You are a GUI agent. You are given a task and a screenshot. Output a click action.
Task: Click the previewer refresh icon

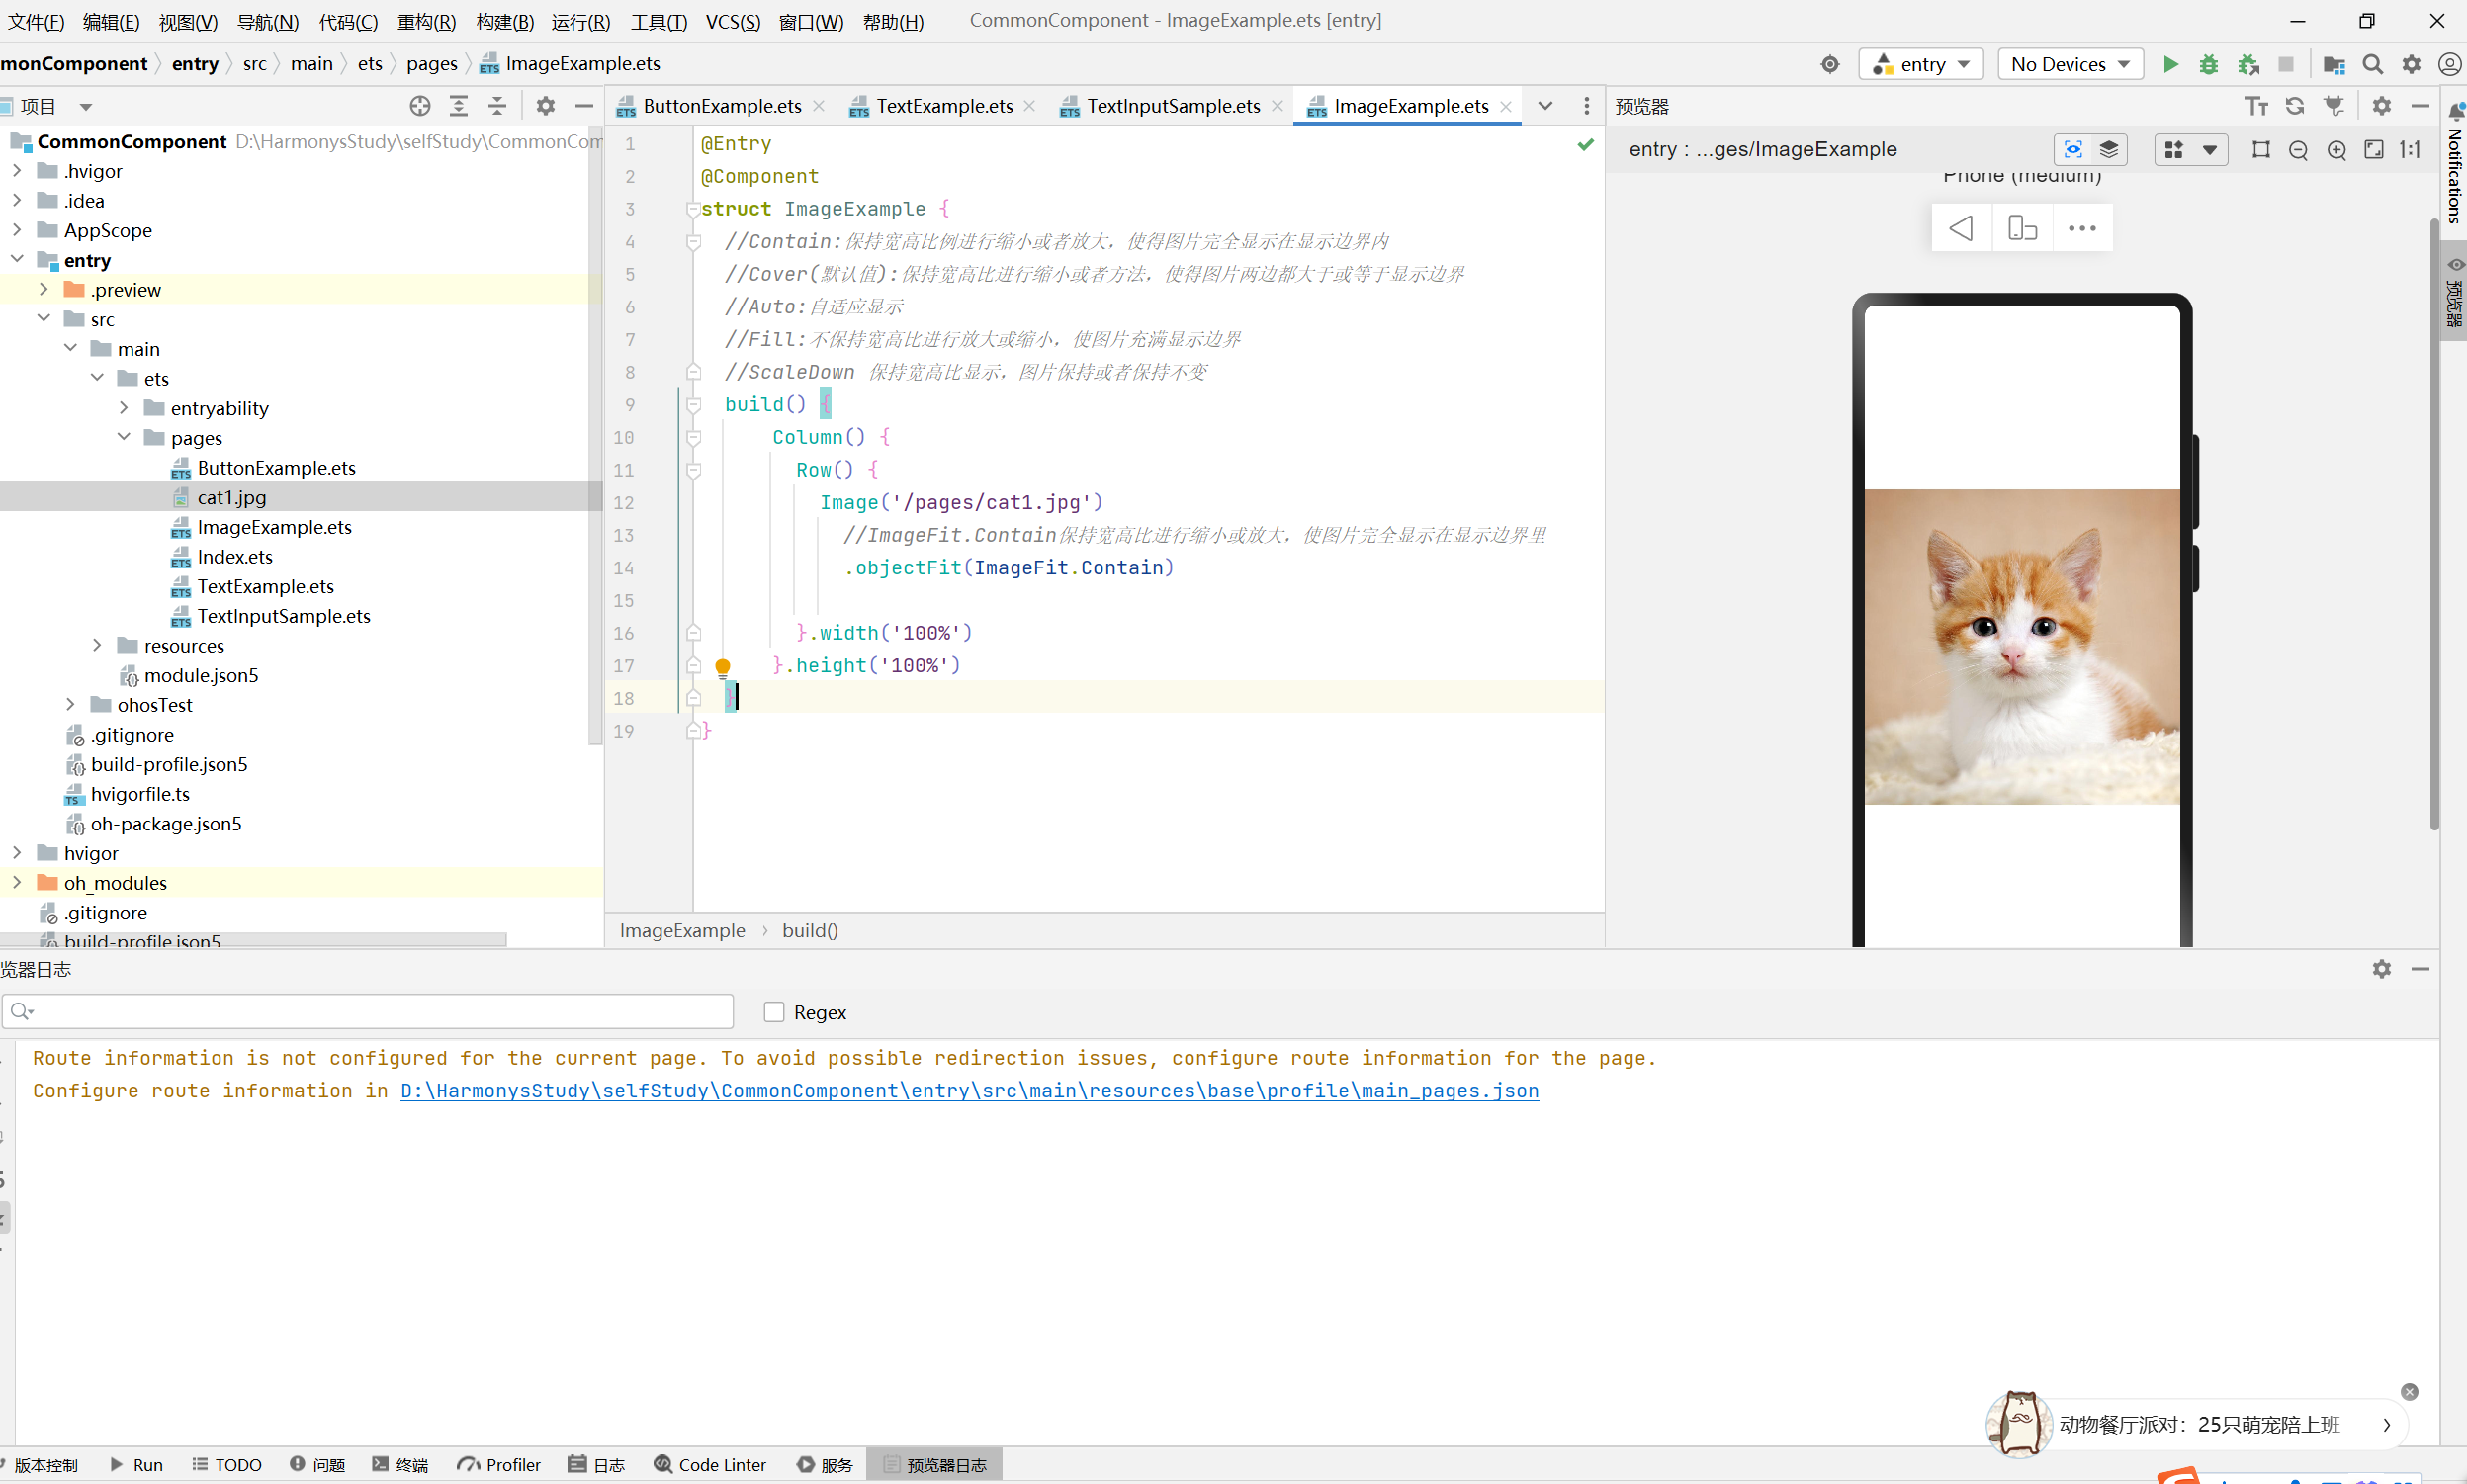[2295, 106]
